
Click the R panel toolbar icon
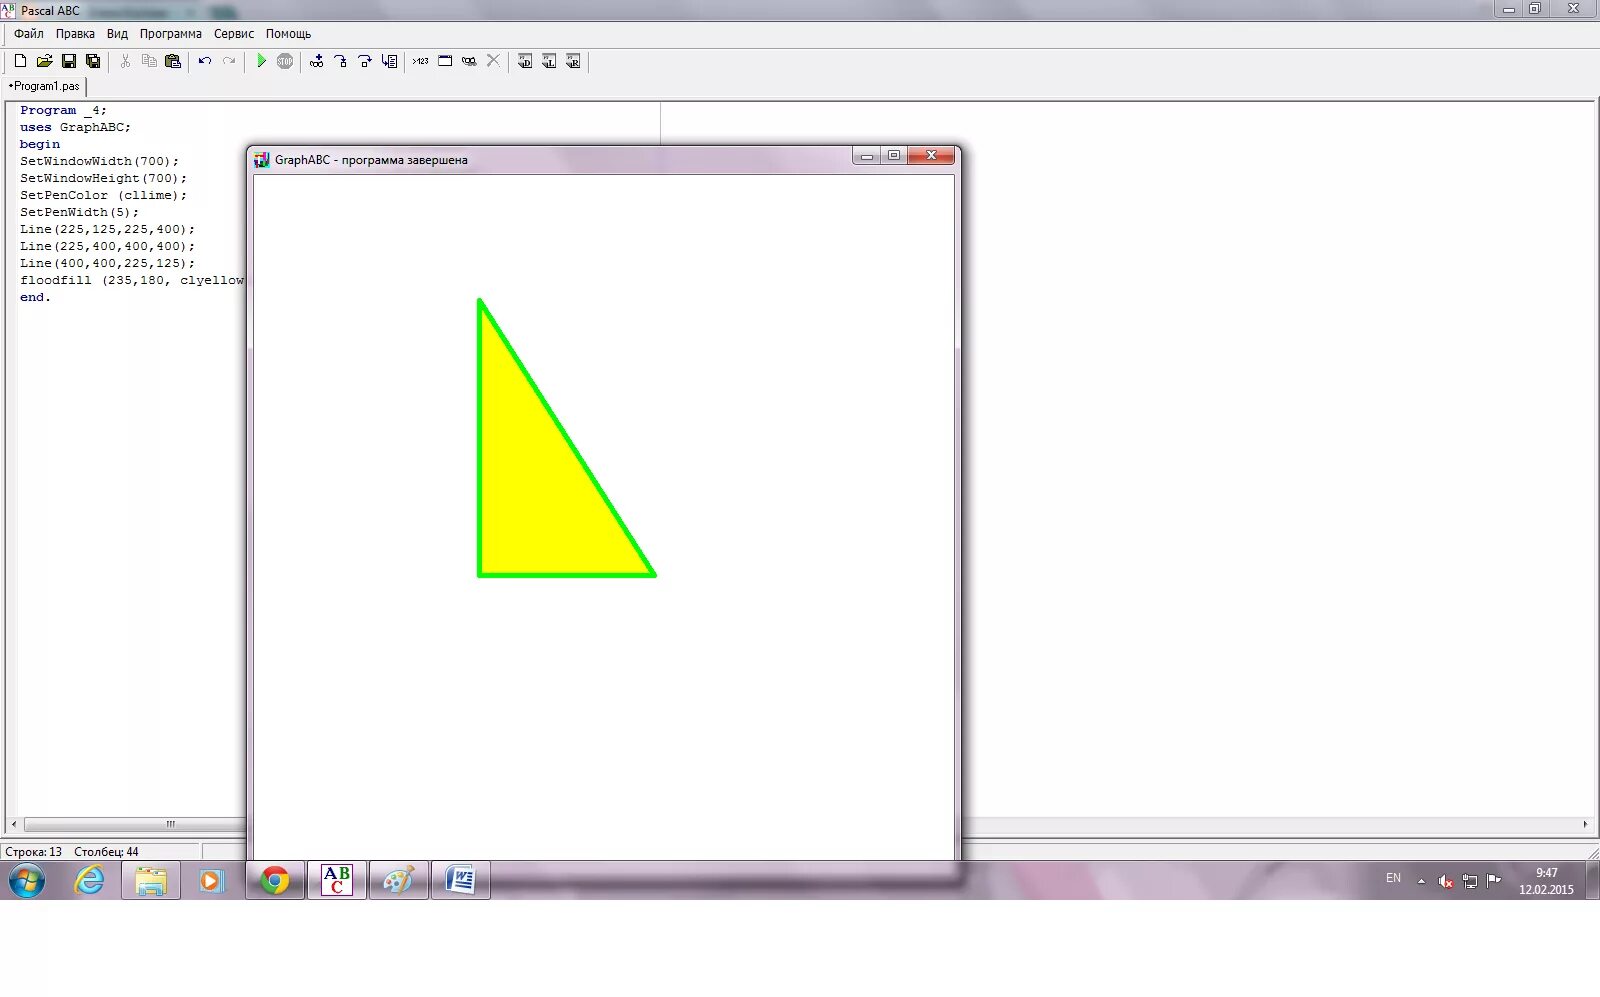coord(573,61)
